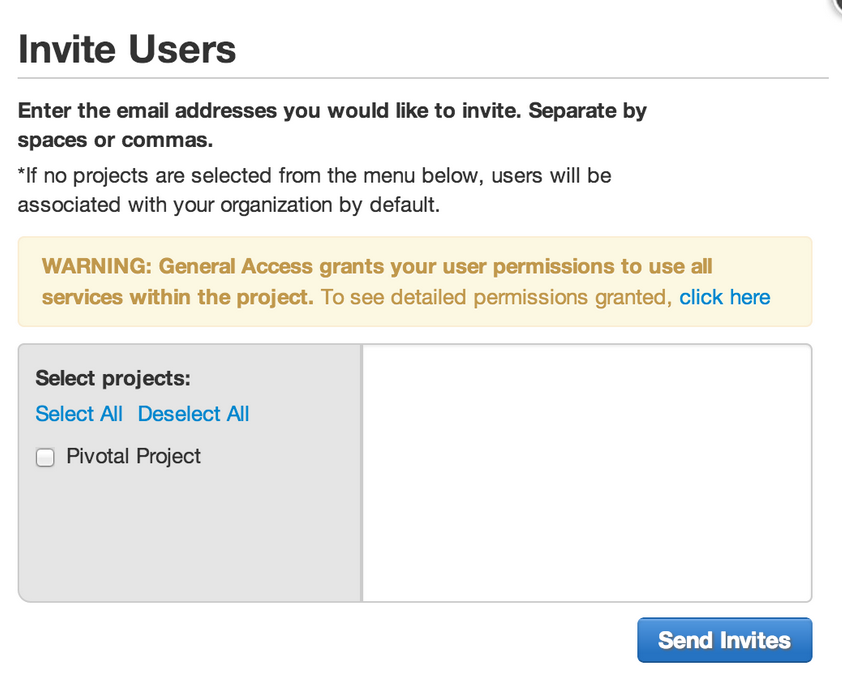Screen dimensions: 842x680
Task: Check the Pivotal Project checkbox
Action: (x=45, y=458)
